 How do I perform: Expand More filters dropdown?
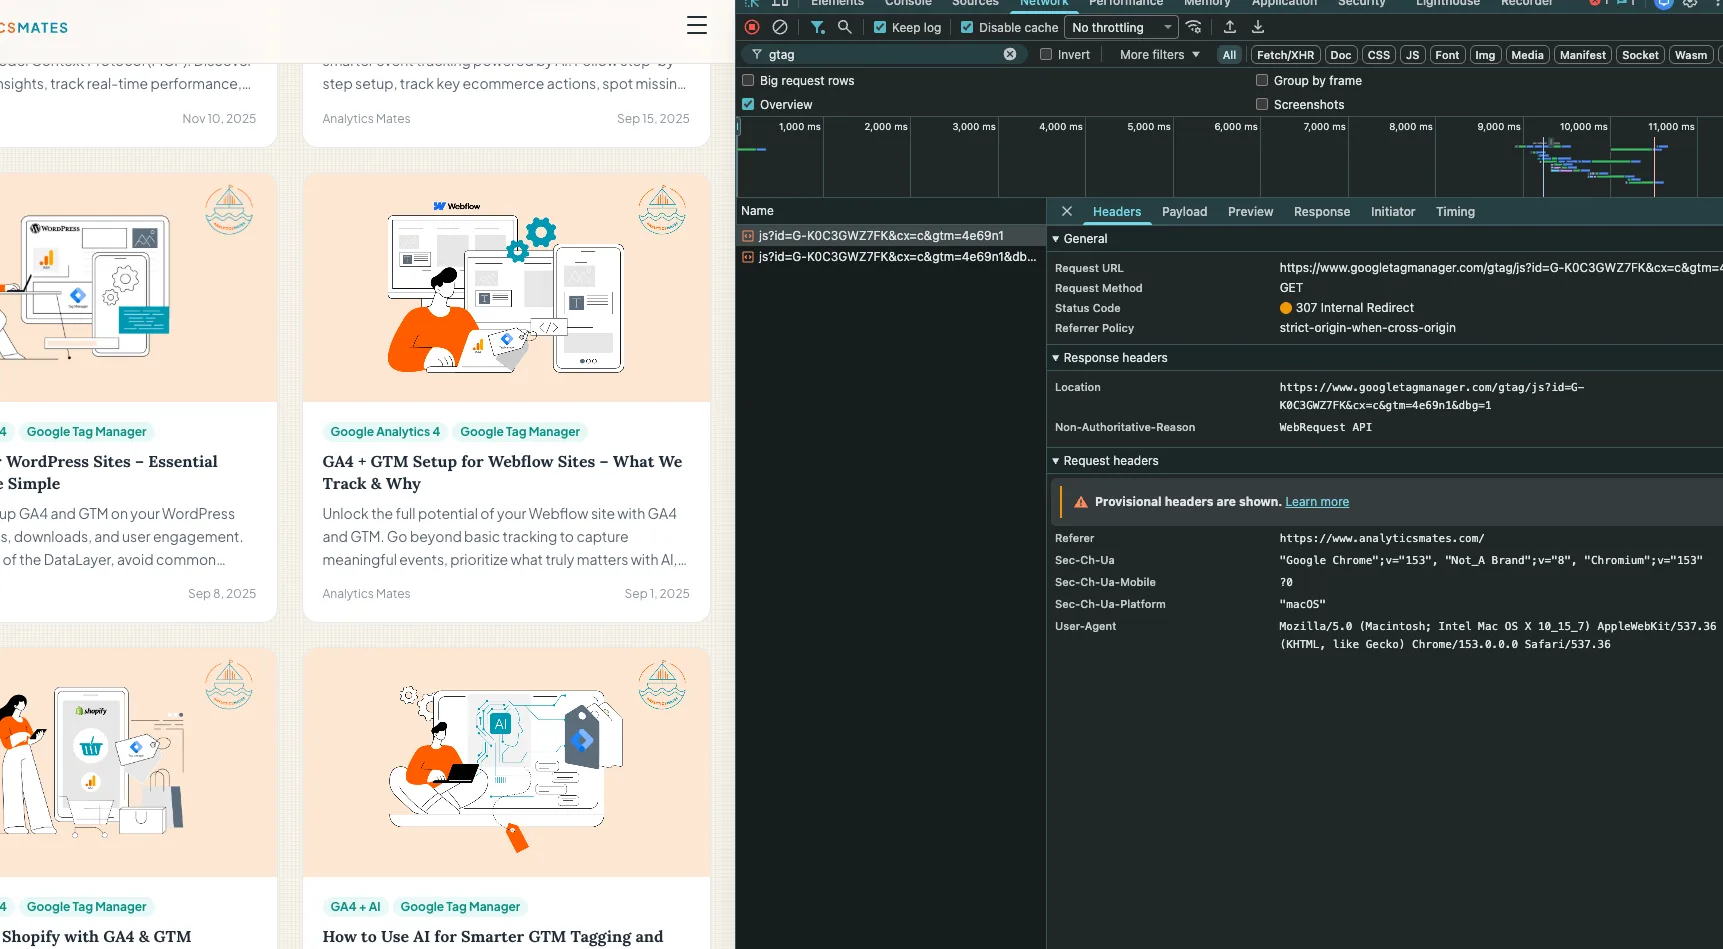click(1160, 55)
